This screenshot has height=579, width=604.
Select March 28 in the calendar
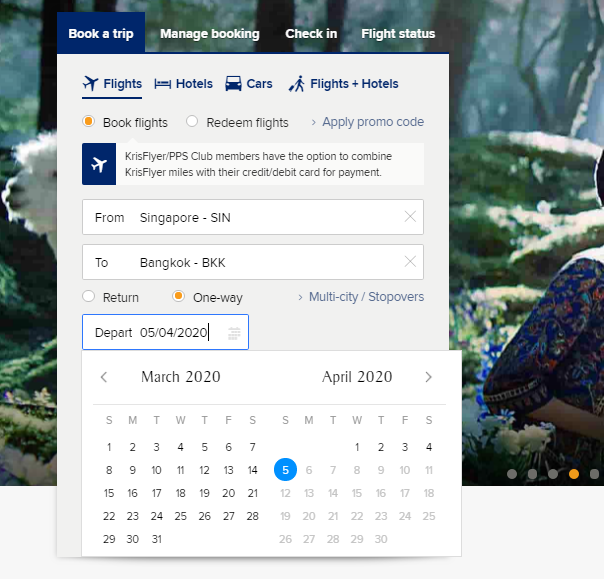point(252,516)
